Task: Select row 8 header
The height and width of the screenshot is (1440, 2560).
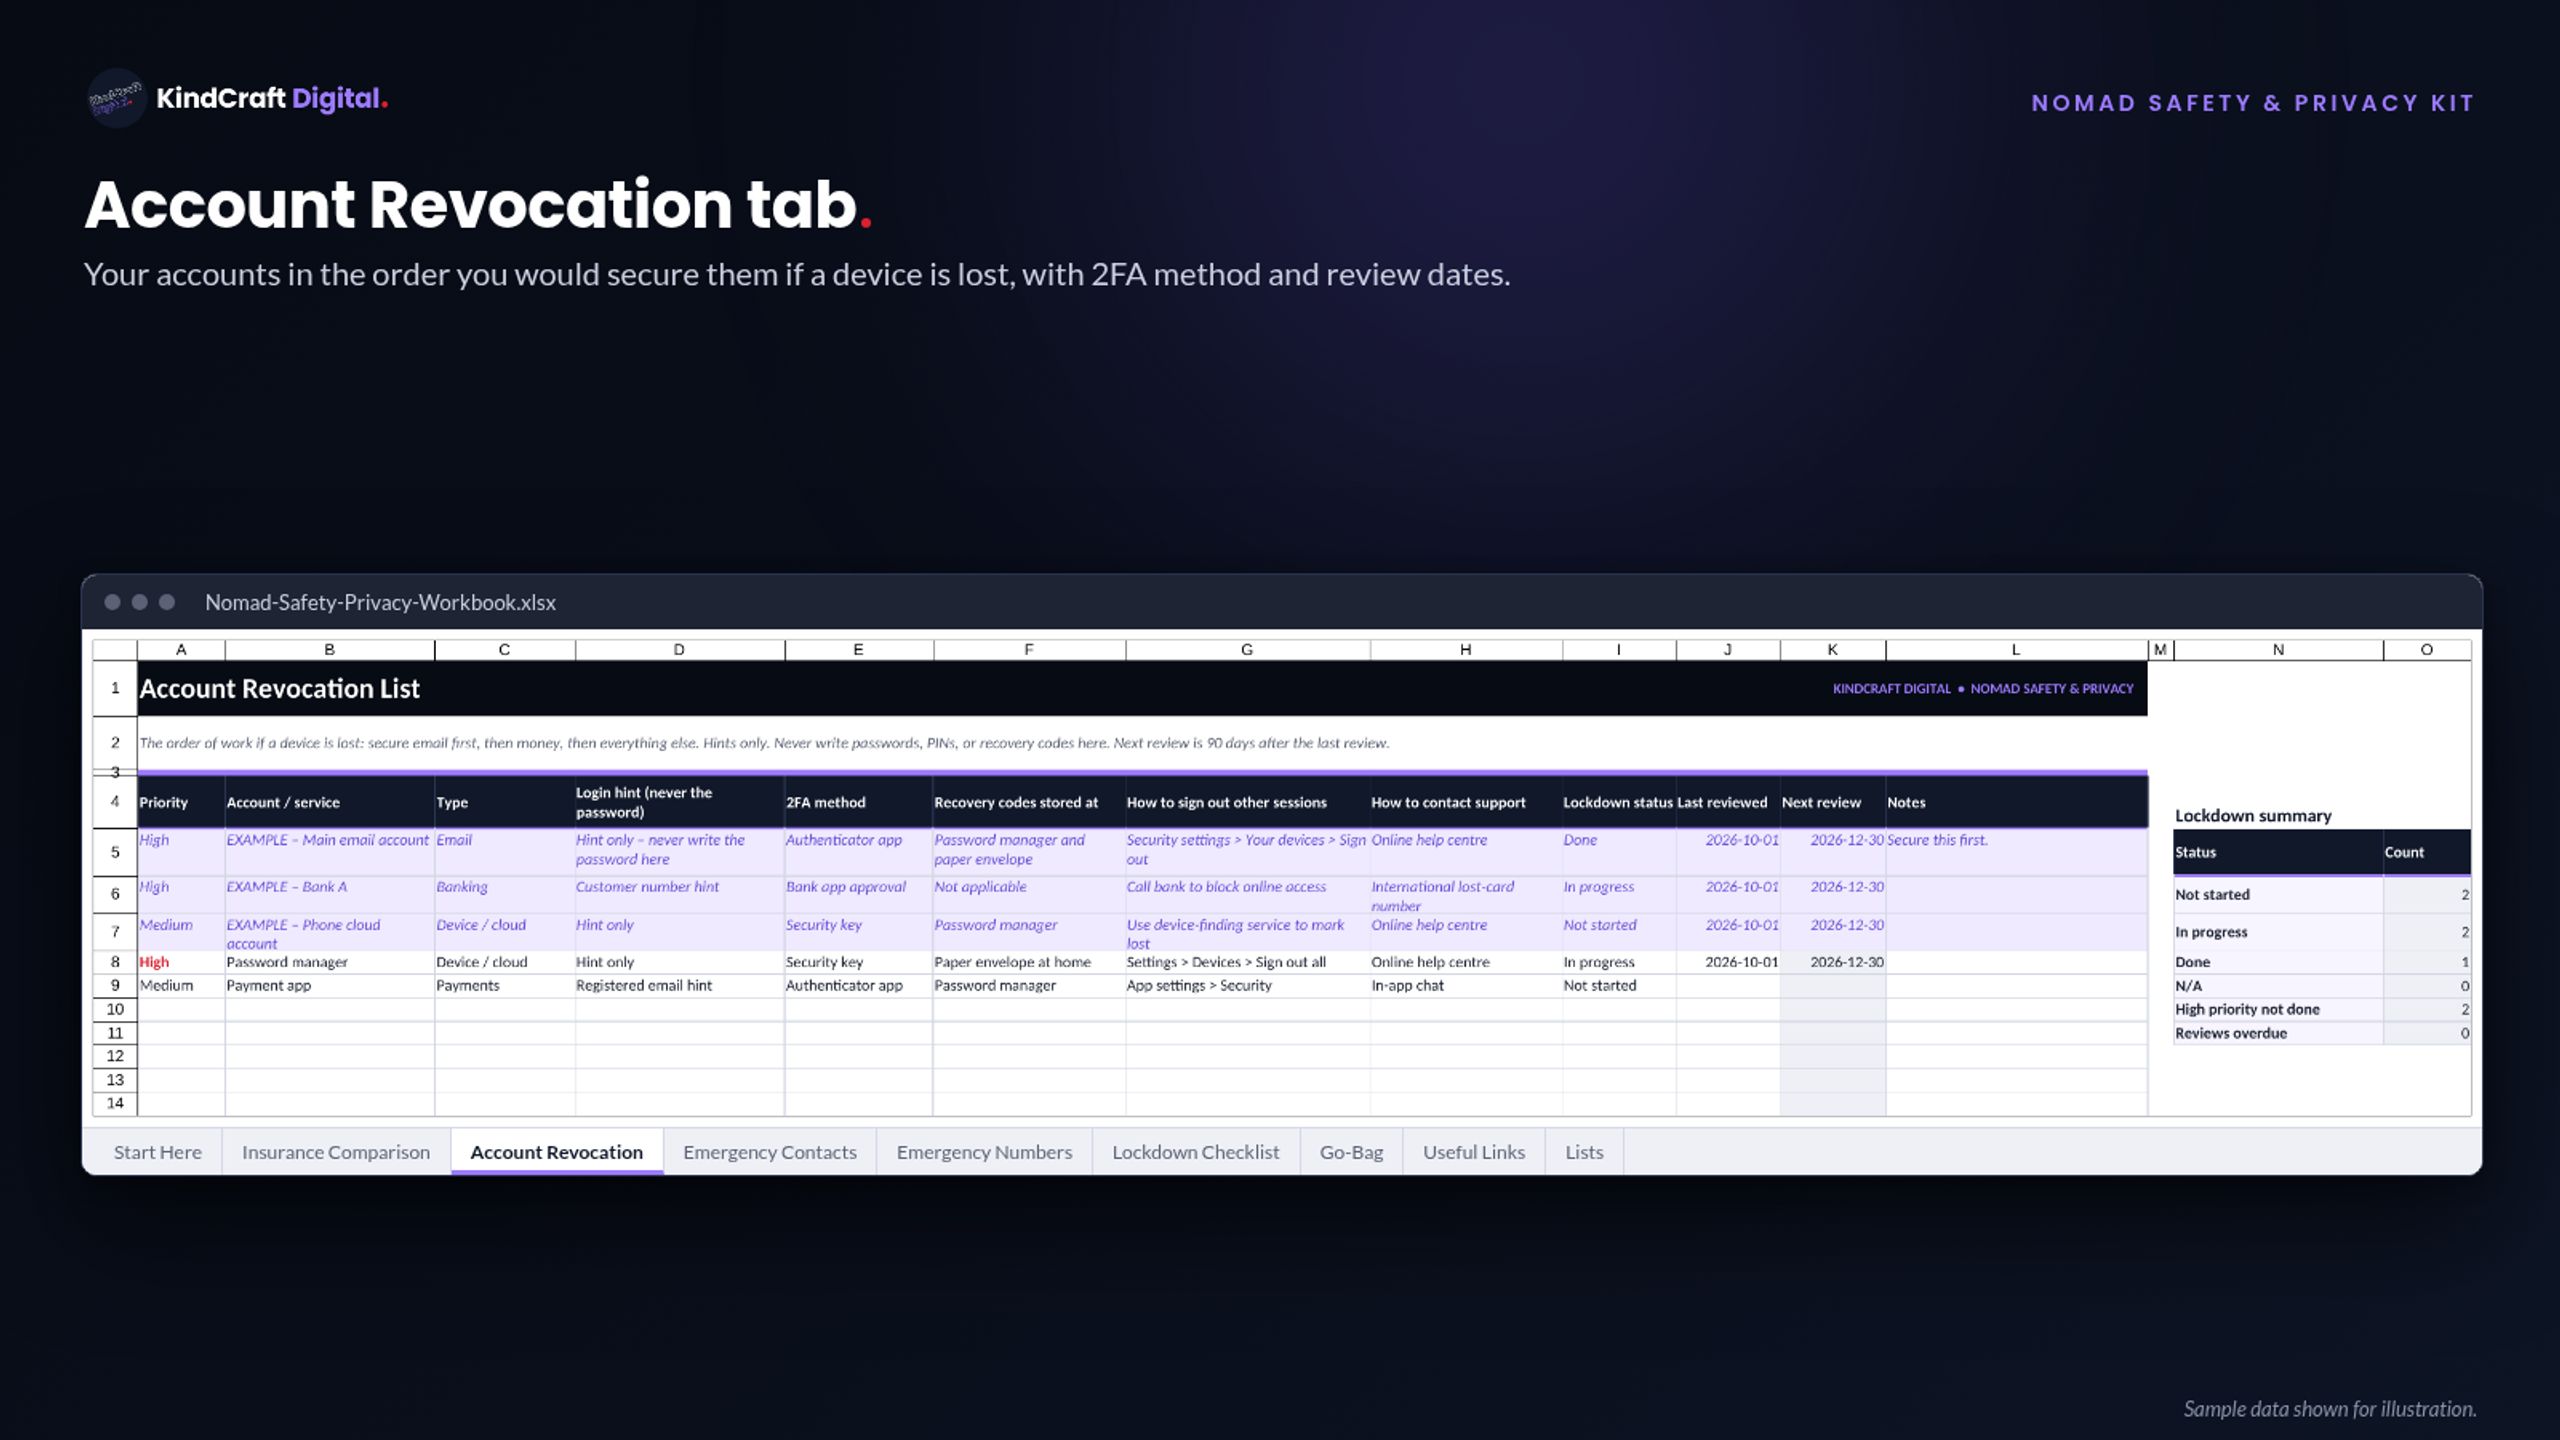Action: [x=115, y=962]
